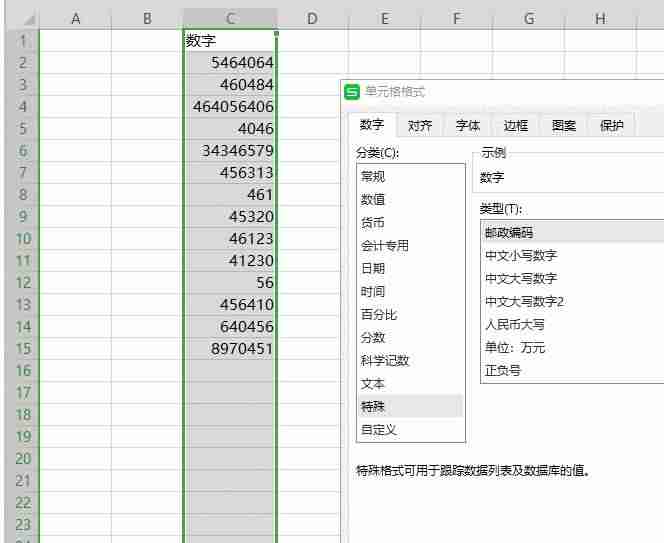664x543 pixels.
Task: Click cell with value 456410
Action: [230, 305]
